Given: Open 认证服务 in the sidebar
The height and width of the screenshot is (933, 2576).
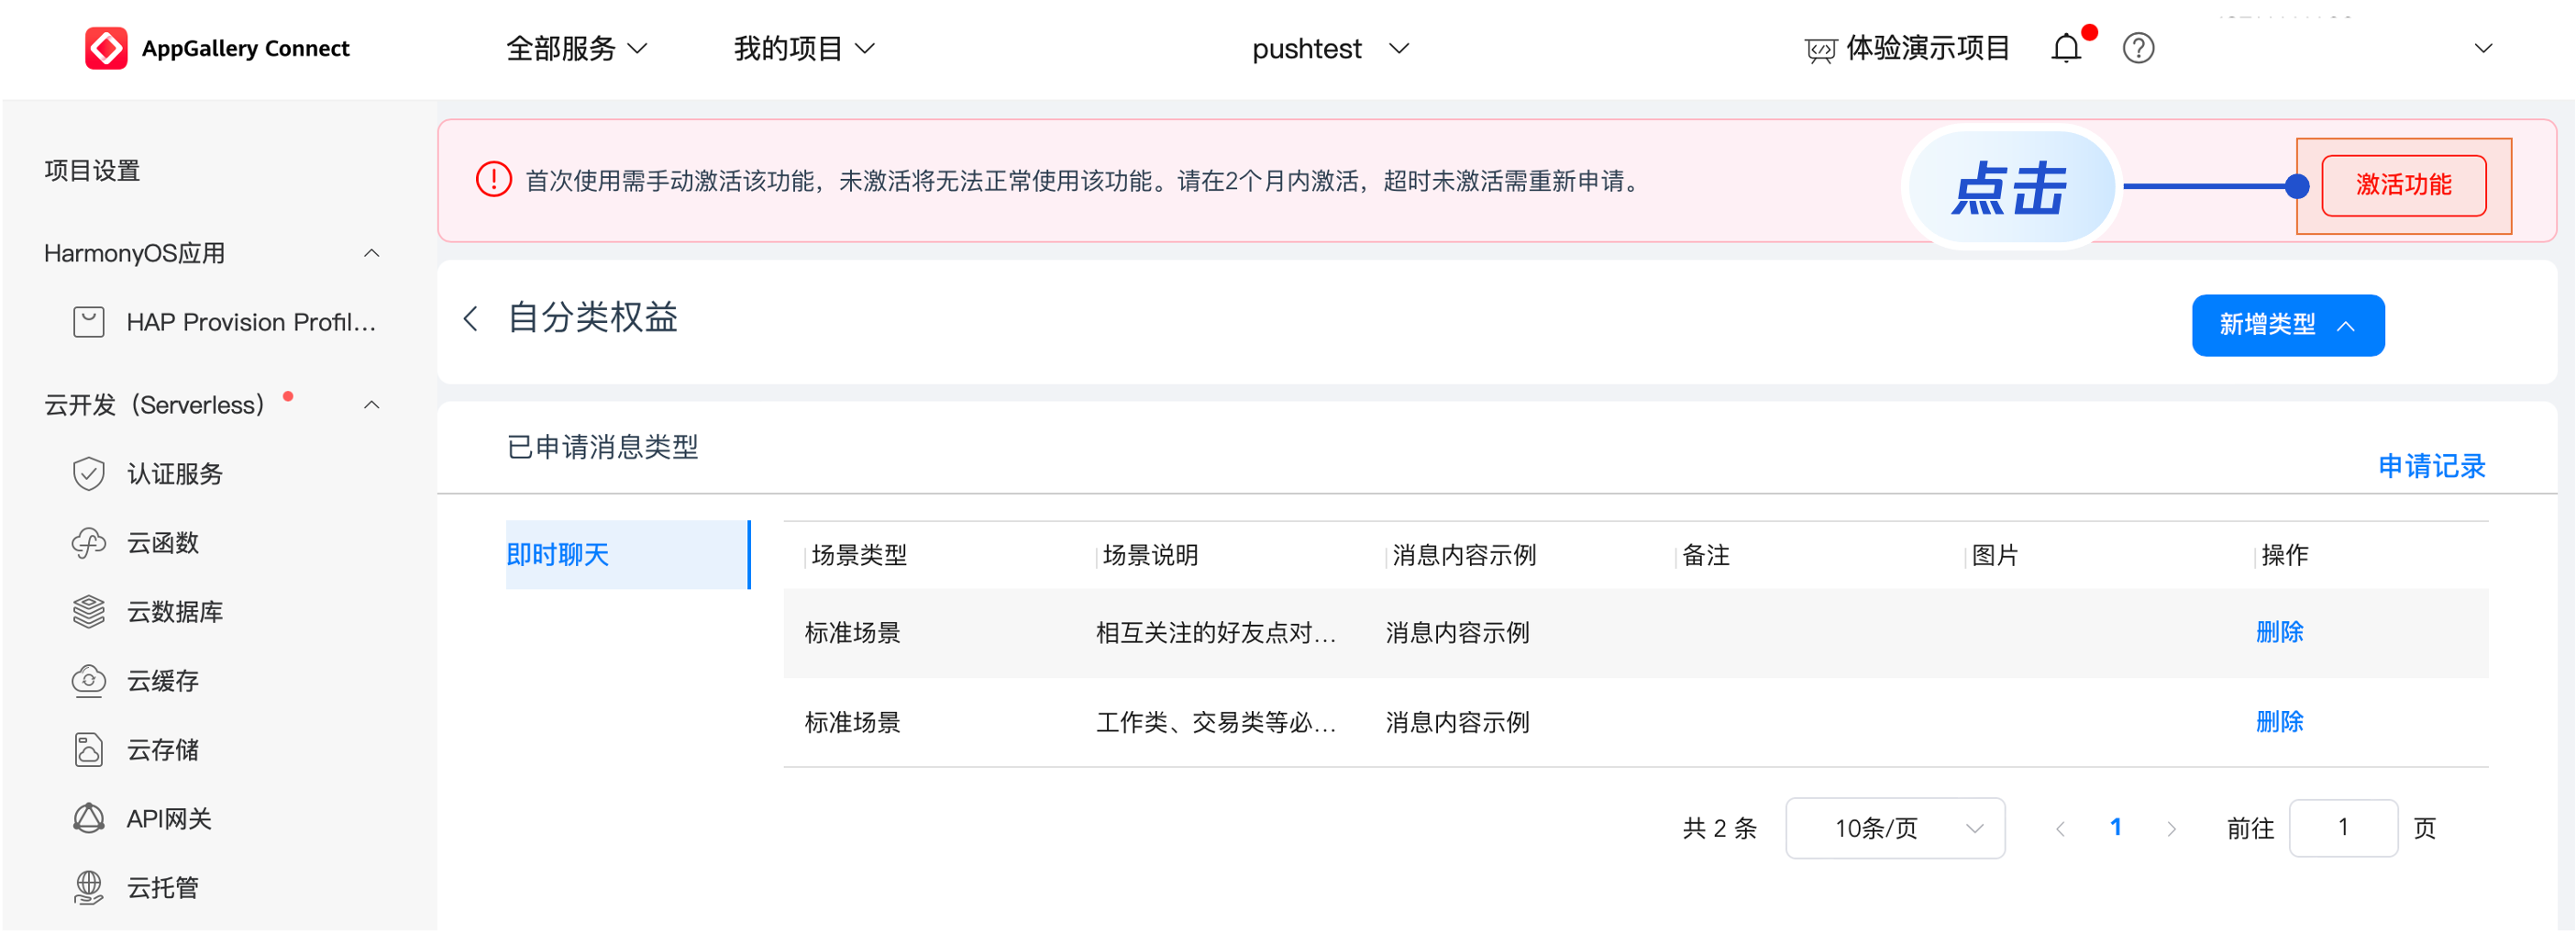Looking at the screenshot, I should (x=175, y=474).
